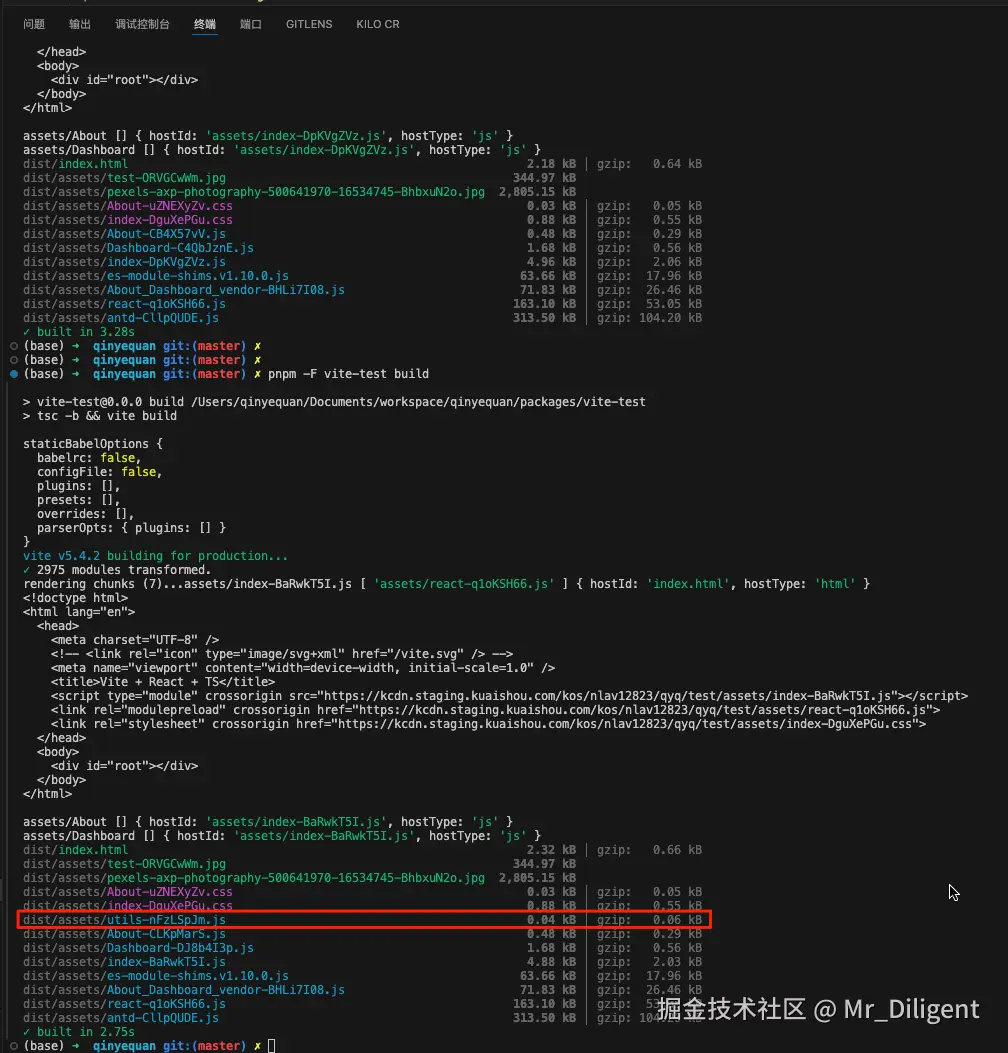The height and width of the screenshot is (1053, 1008).
Task: Open the stylesheet index-DguXePGu.css URL
Action: [625, 725]
